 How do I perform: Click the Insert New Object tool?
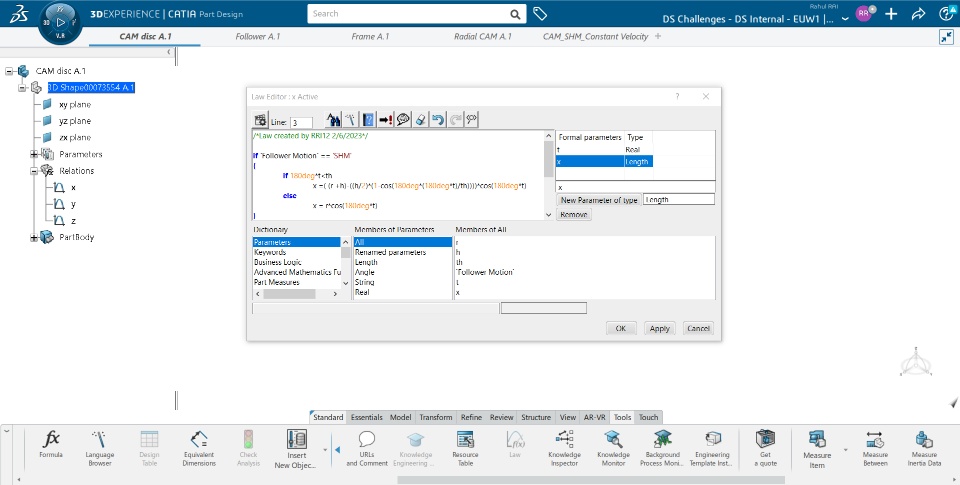[x=296, y=448]
